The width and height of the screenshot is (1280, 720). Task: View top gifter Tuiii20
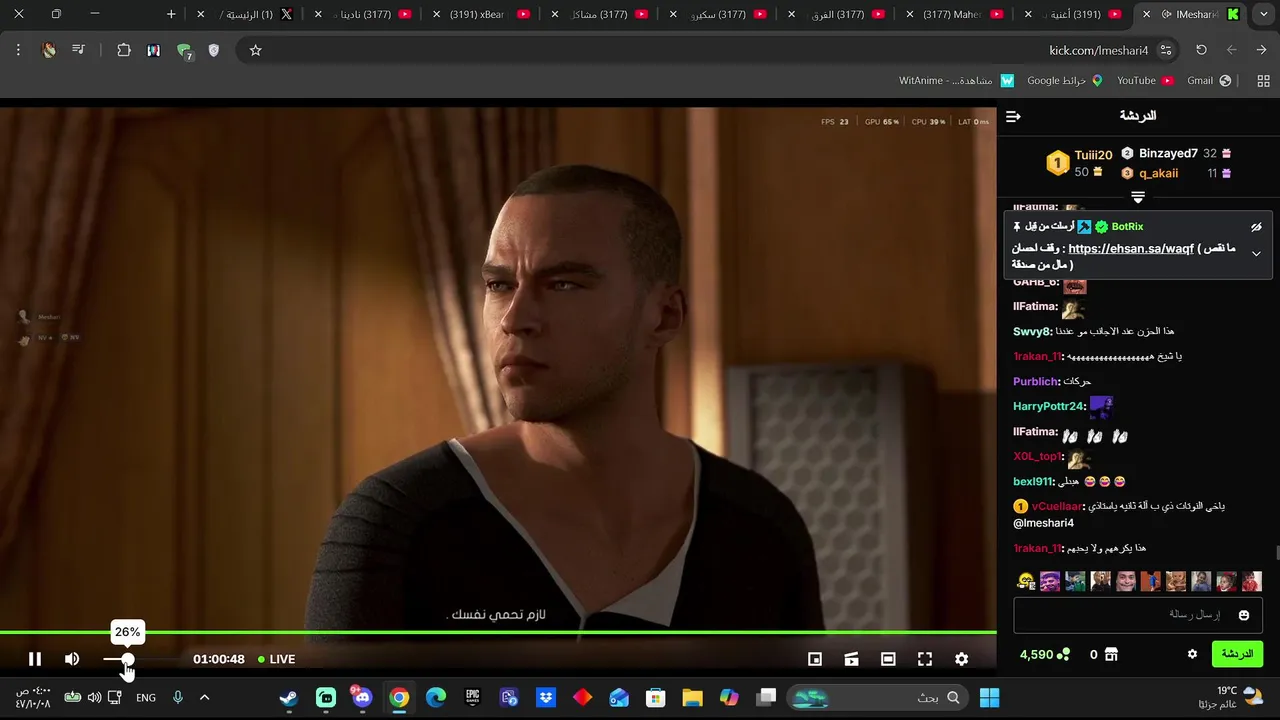[x=1093, y=155]
